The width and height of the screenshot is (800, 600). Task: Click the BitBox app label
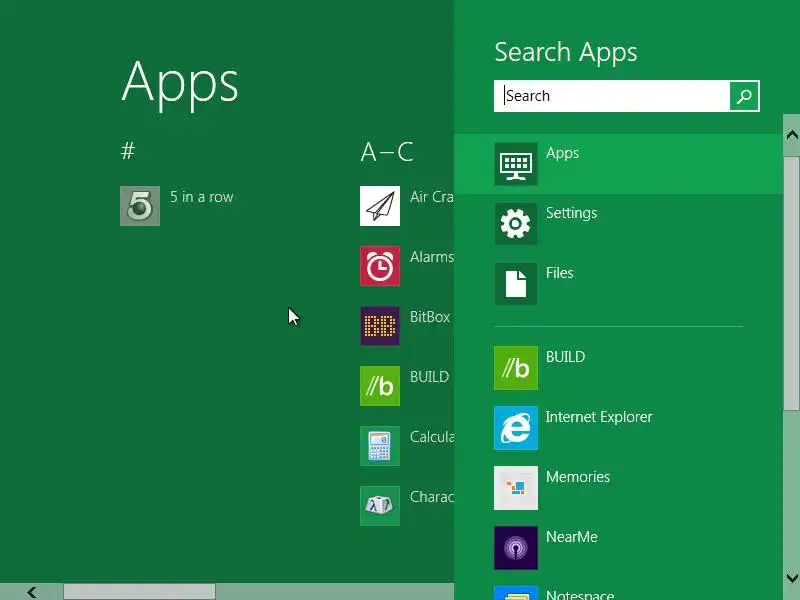pyautogui.click(x=430, y=317)
